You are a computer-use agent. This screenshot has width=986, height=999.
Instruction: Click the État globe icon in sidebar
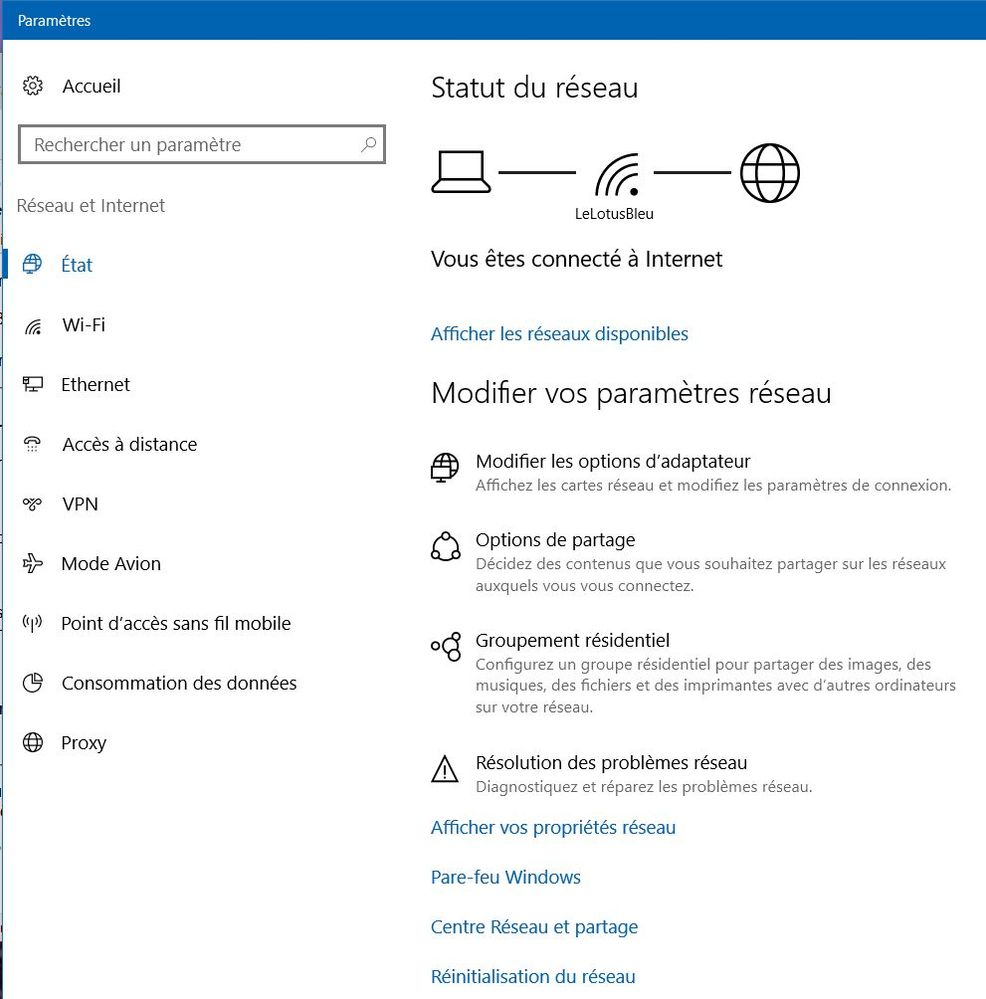[32, 264]
